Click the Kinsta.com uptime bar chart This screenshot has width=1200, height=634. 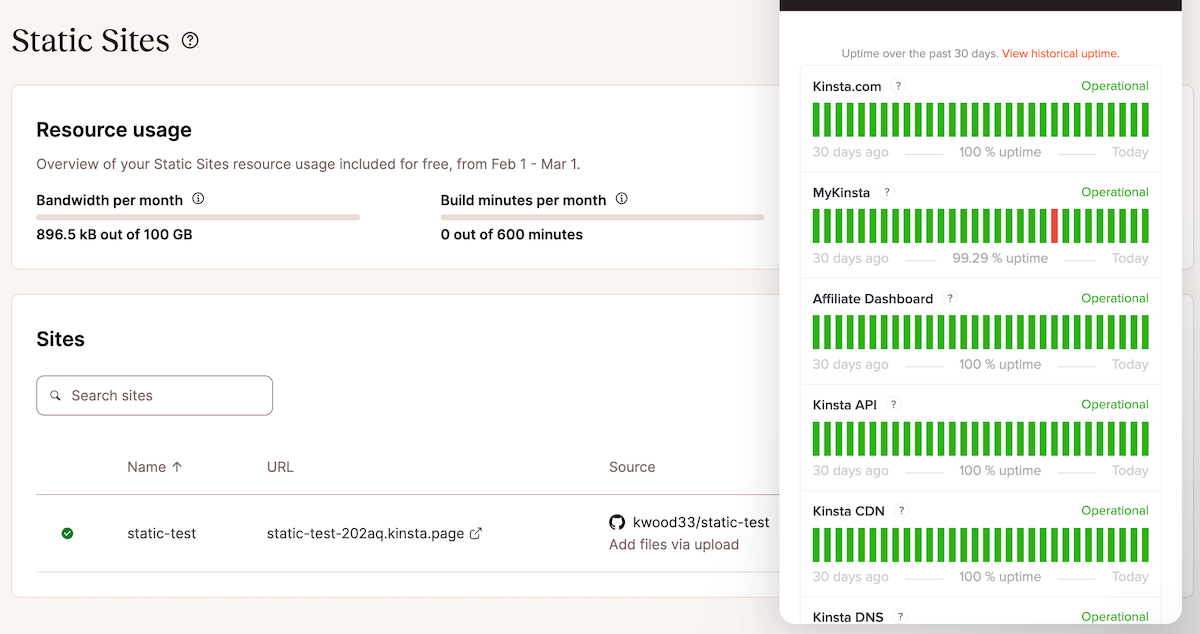pos(981,120)
